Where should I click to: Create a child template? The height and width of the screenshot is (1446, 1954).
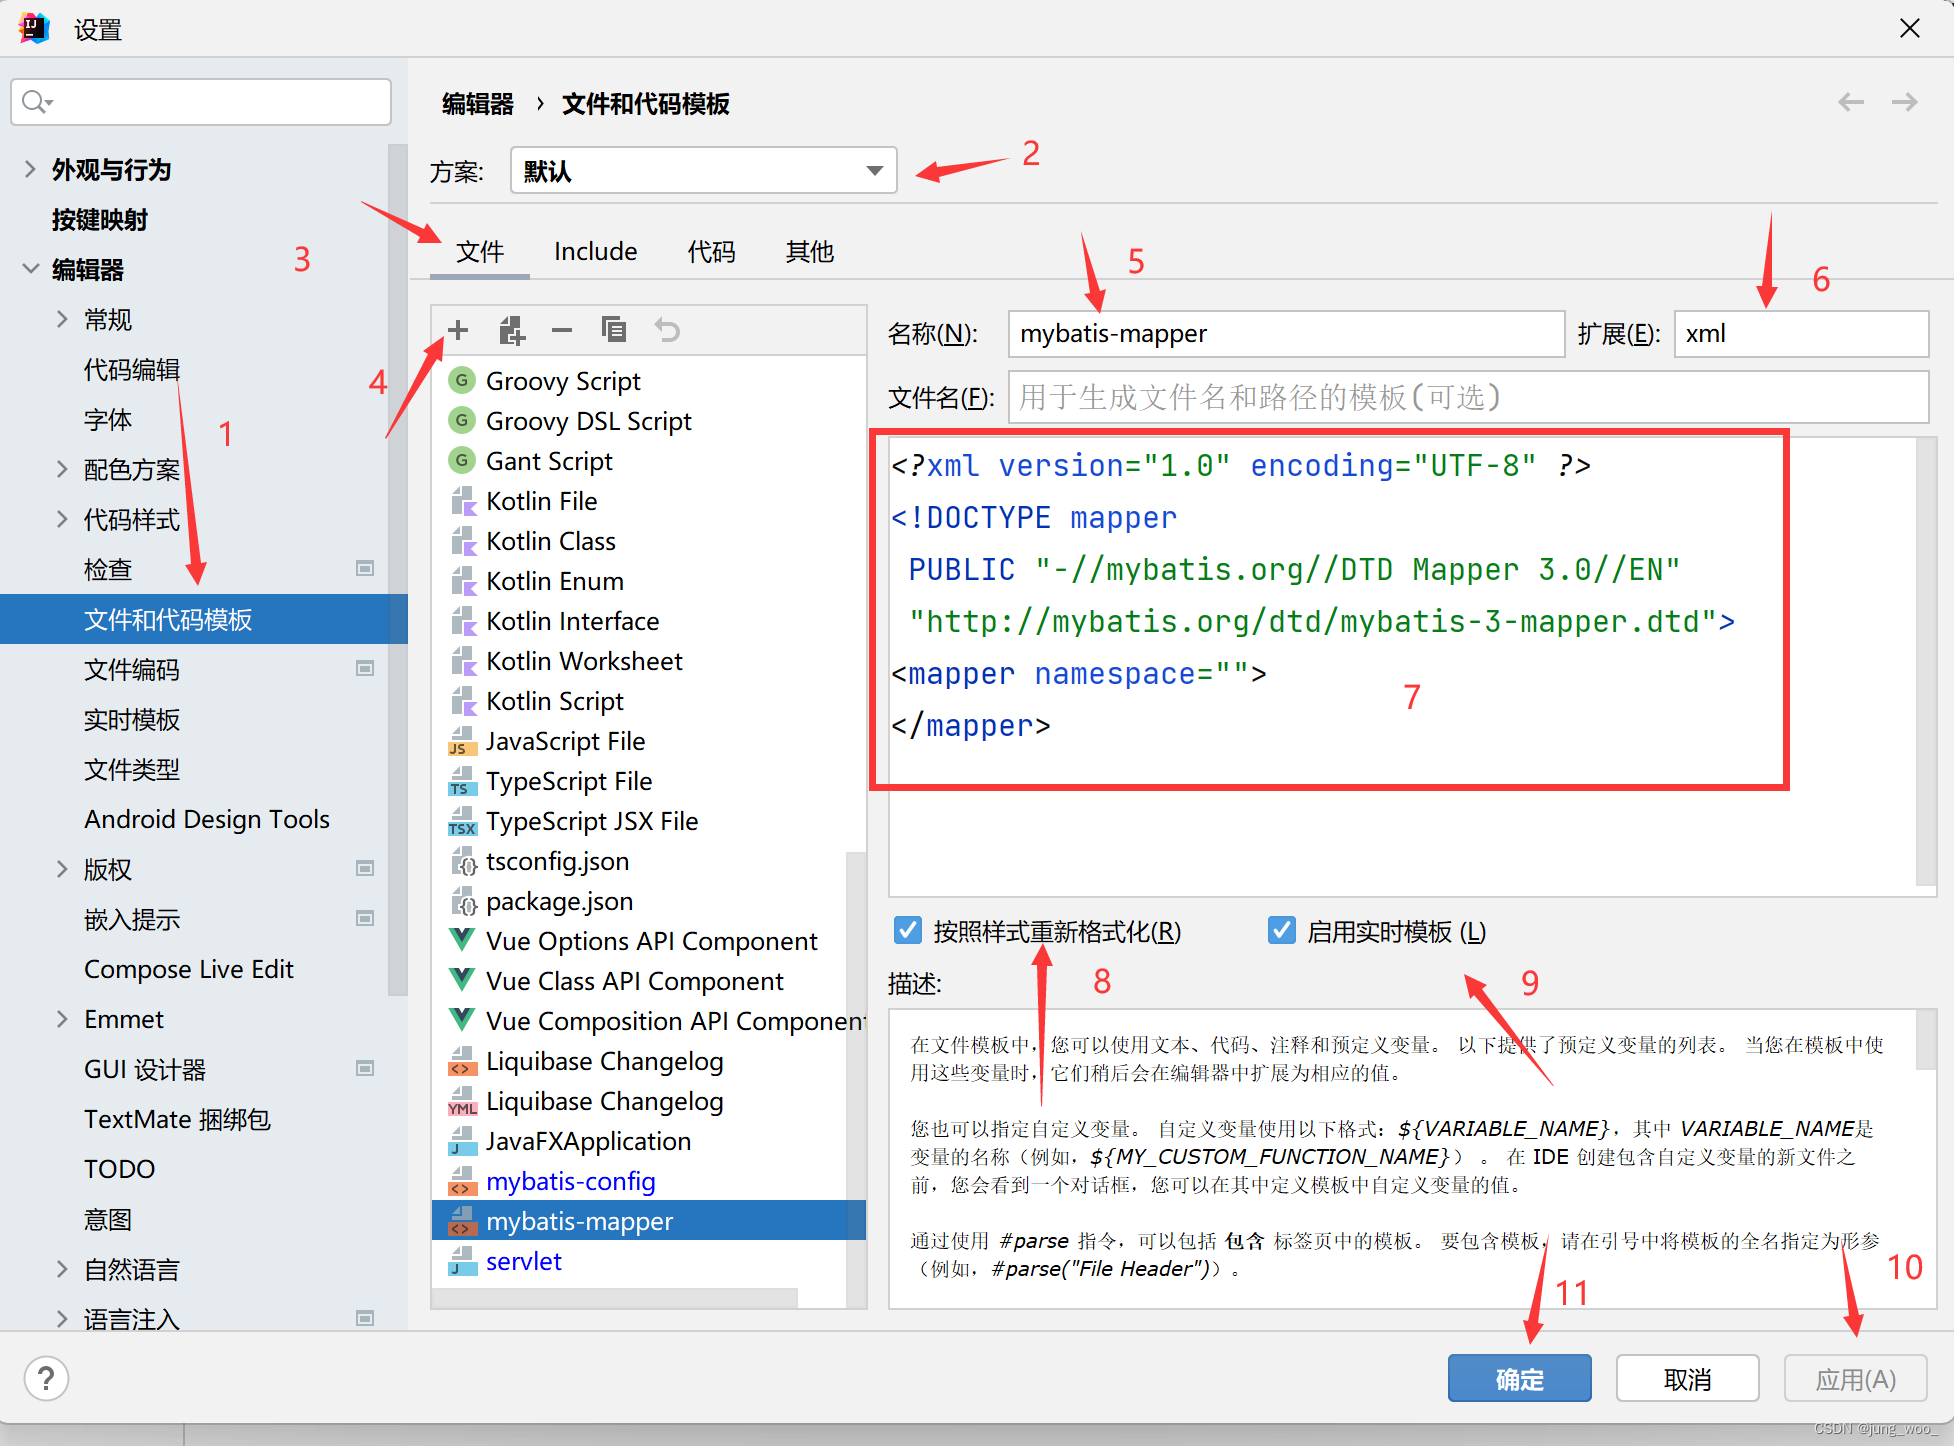511,330
